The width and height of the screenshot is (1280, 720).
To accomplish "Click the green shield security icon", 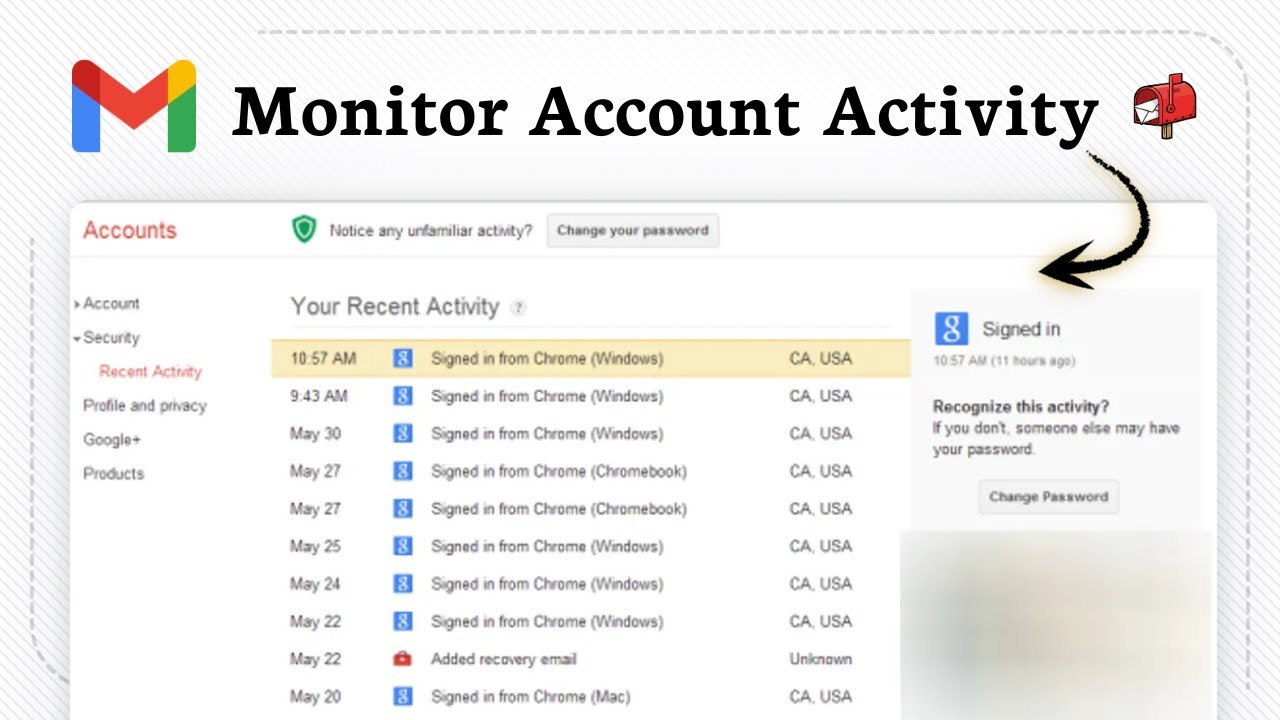I will point(304,230).
